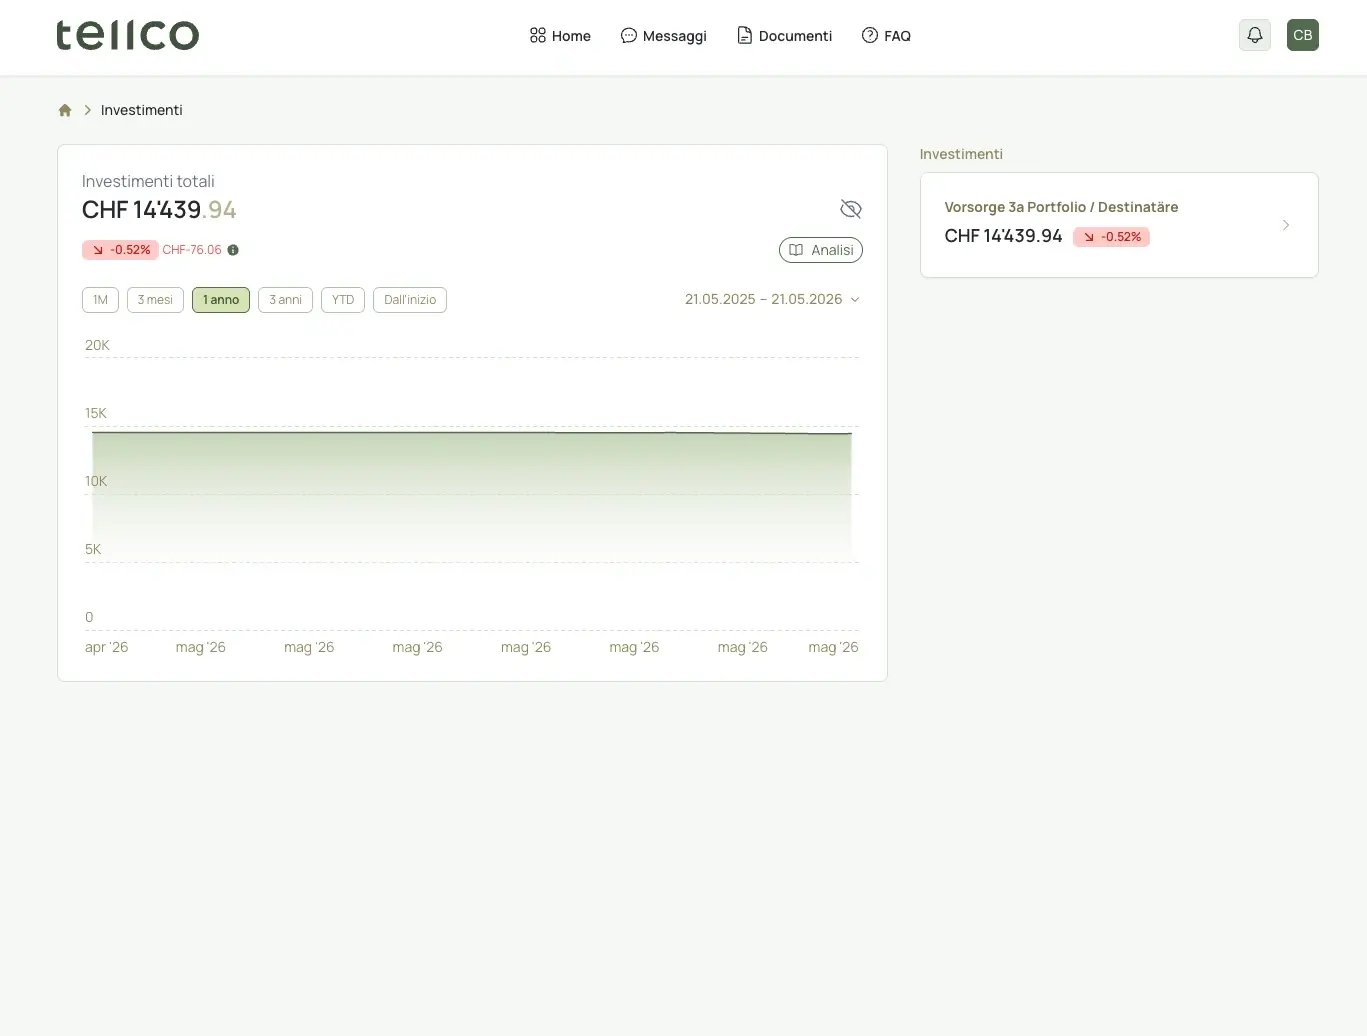
Task: Select the 3 mesi time range
Action: [155, 300]
